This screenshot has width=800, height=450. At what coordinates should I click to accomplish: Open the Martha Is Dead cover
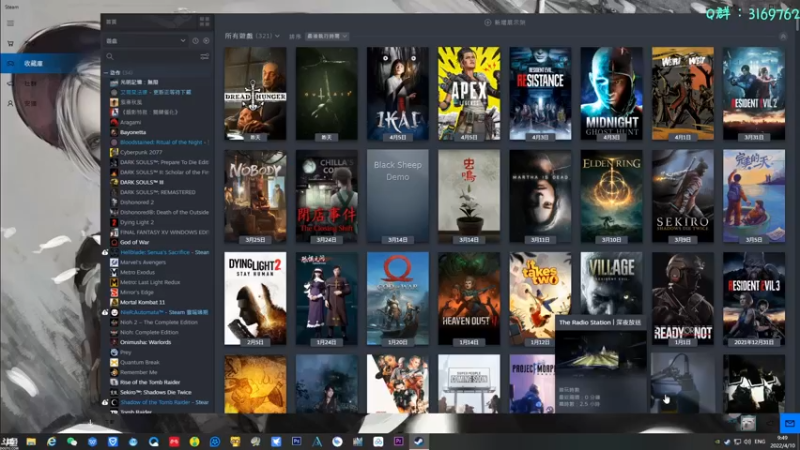[x=540, y=196]
